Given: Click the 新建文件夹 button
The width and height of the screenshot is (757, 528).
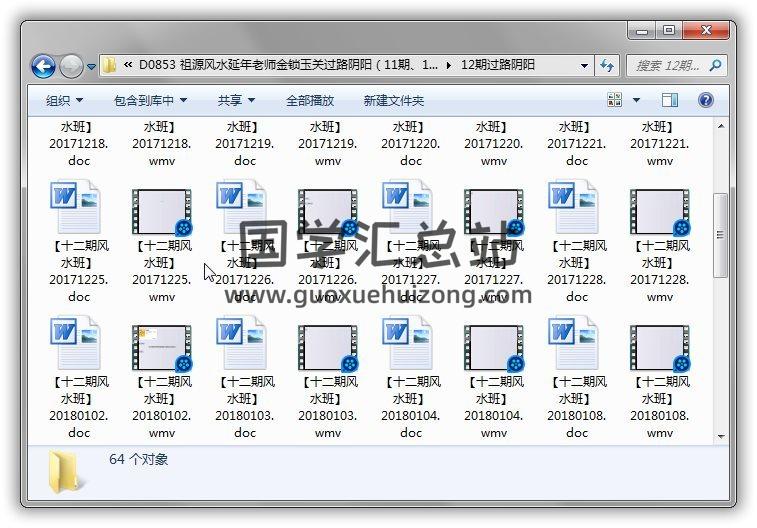Looking at the screenshot, I should (x=393, y=100).
